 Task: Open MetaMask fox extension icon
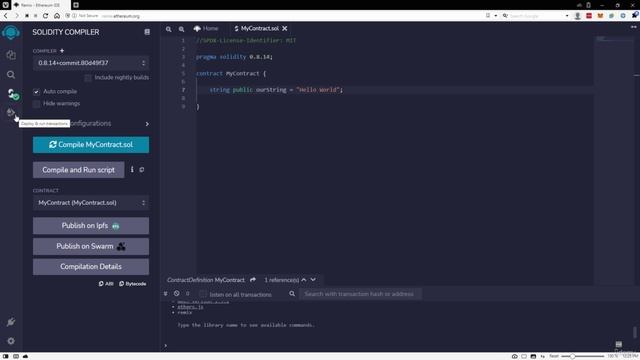click(x=600, y=16)
